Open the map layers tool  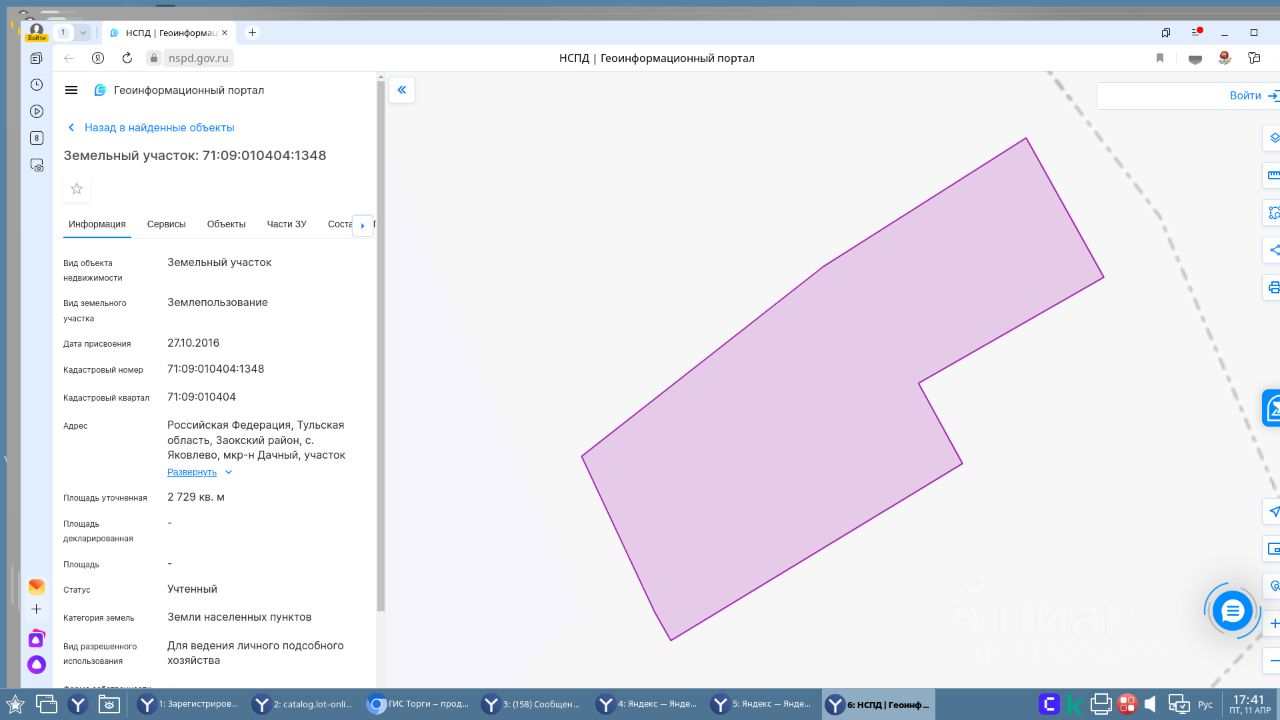point(1274,137)
